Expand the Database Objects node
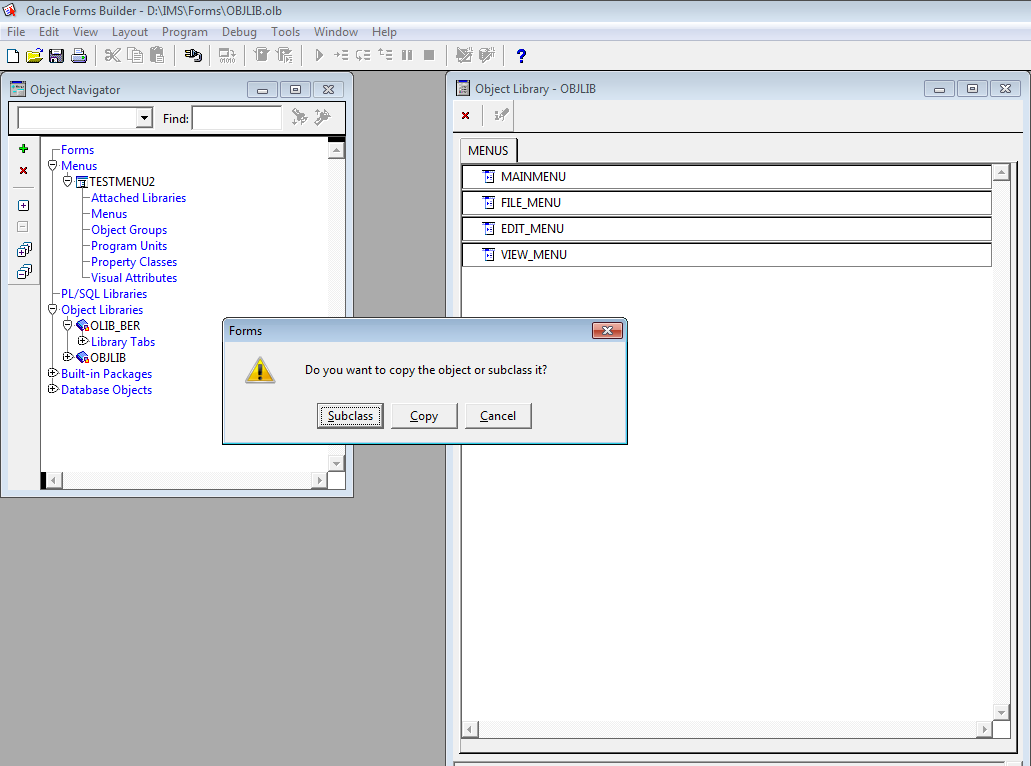1031x766 pixels. 53,389
